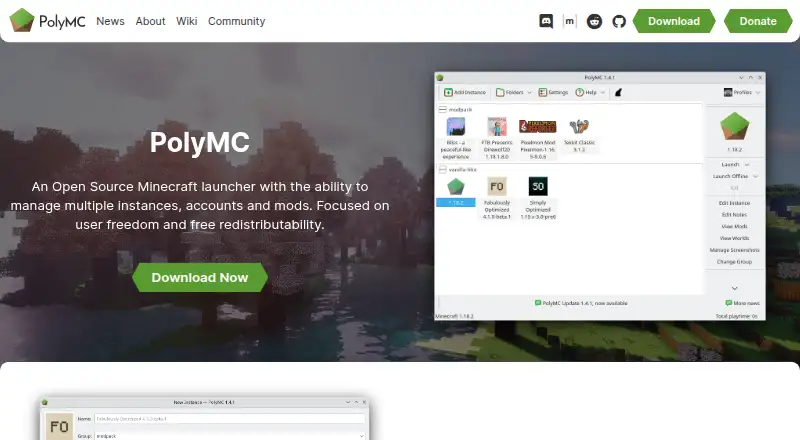800x440 pixels.
Task: Open the Help dropdown arrow
Action: (603, 92)
